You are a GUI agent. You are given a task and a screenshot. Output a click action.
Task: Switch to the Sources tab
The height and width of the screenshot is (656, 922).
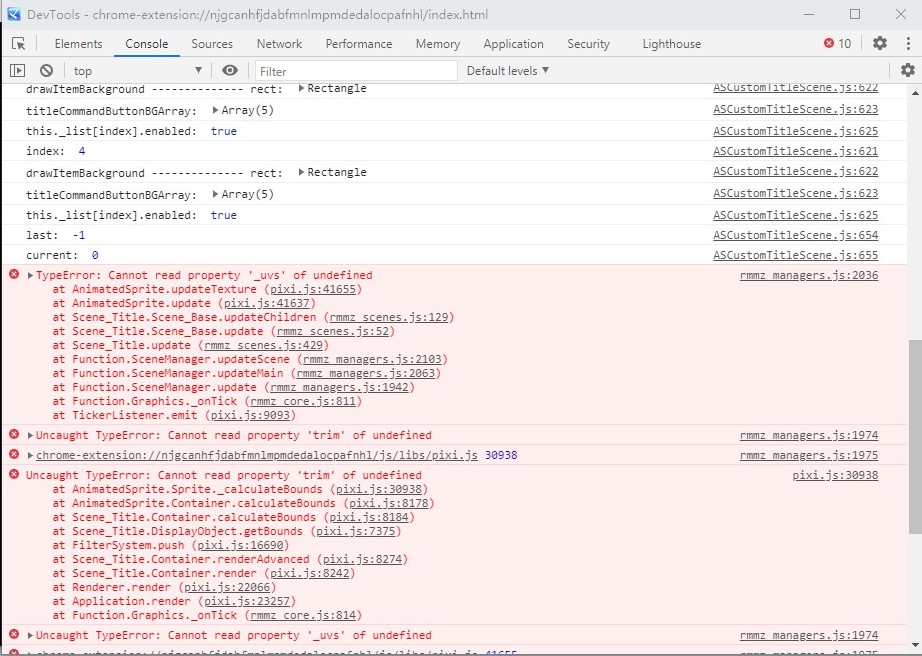click(x=212, y=43)
